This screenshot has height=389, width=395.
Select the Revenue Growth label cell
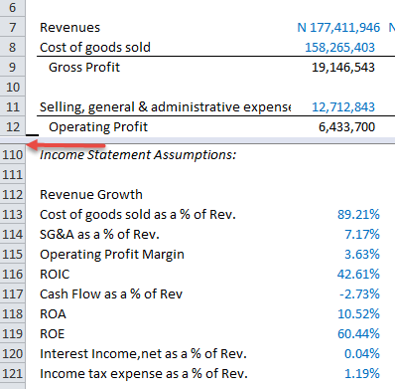coord(91,194)
